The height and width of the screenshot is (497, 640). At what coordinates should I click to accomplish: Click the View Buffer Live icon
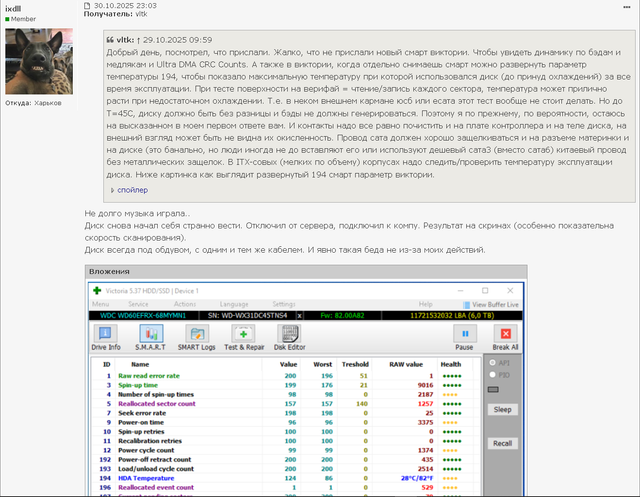466,305
